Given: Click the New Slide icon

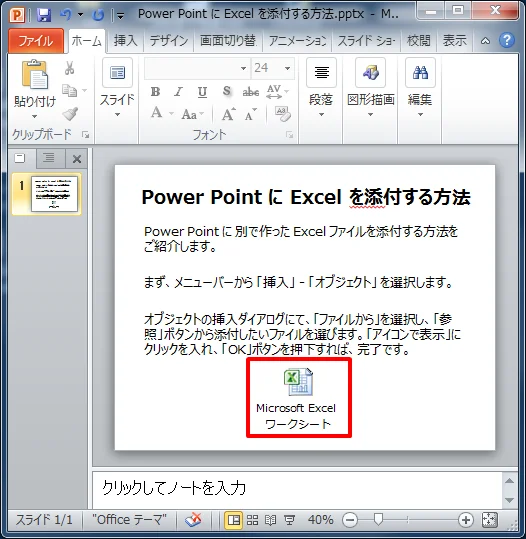Looking at the screenshot, I should click(x=117, y=73).
